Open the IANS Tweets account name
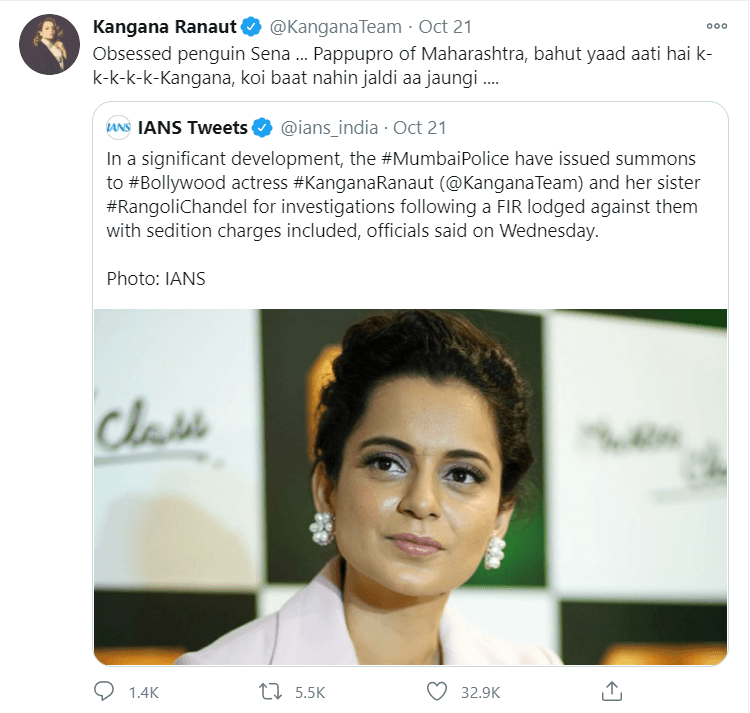 [192, 128]
